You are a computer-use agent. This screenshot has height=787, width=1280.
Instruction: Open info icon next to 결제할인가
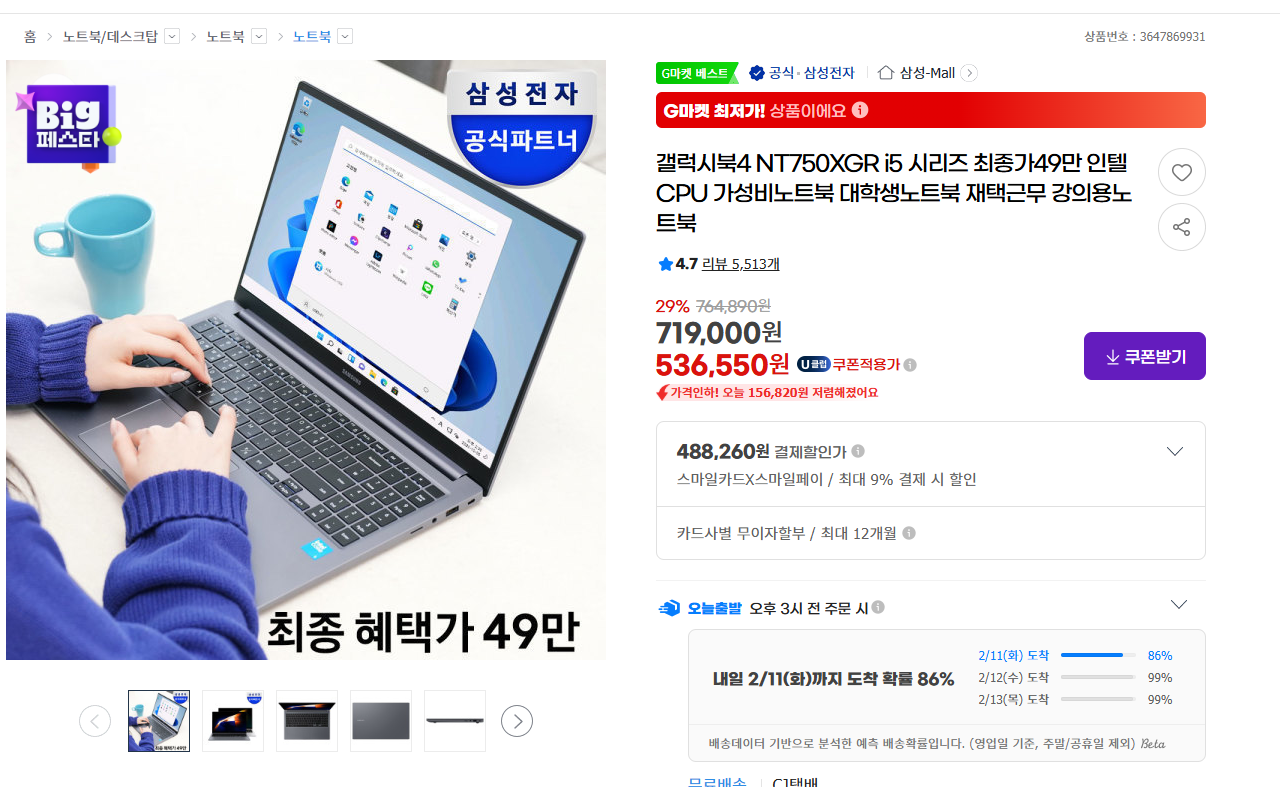tap(858, 451)
